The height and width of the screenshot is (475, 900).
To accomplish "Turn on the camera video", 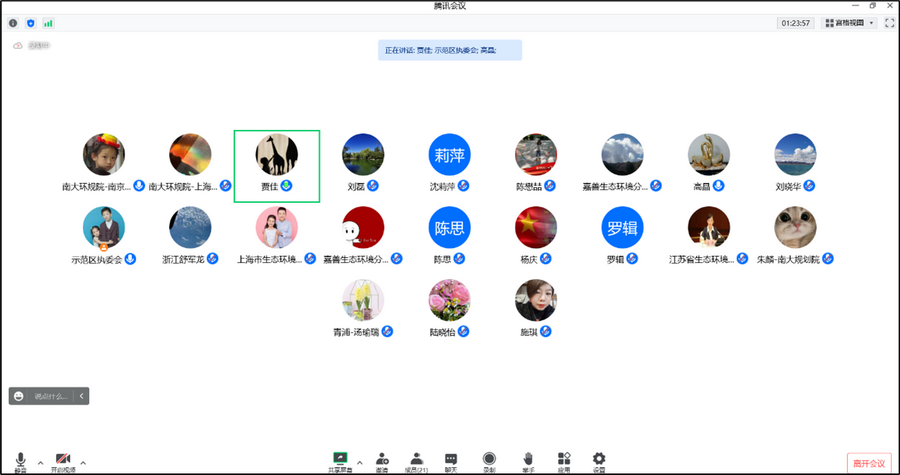I will 62,459.
